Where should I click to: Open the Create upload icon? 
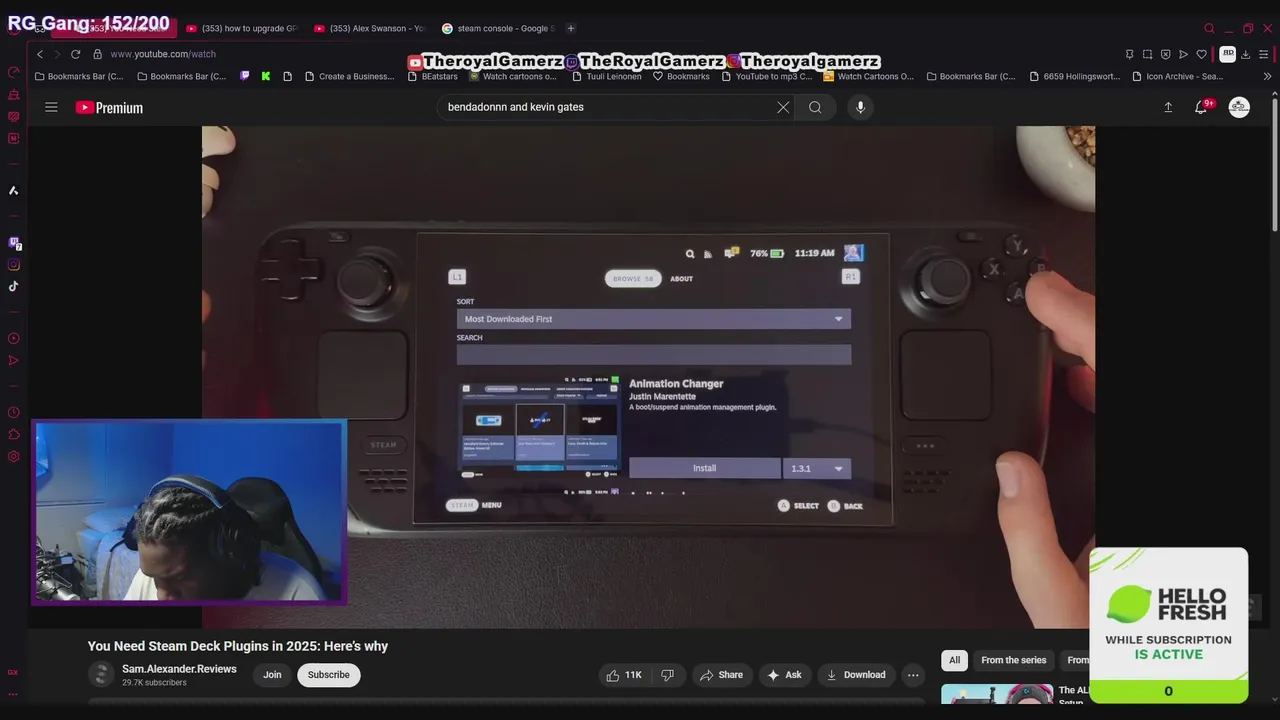(1167, 107)
